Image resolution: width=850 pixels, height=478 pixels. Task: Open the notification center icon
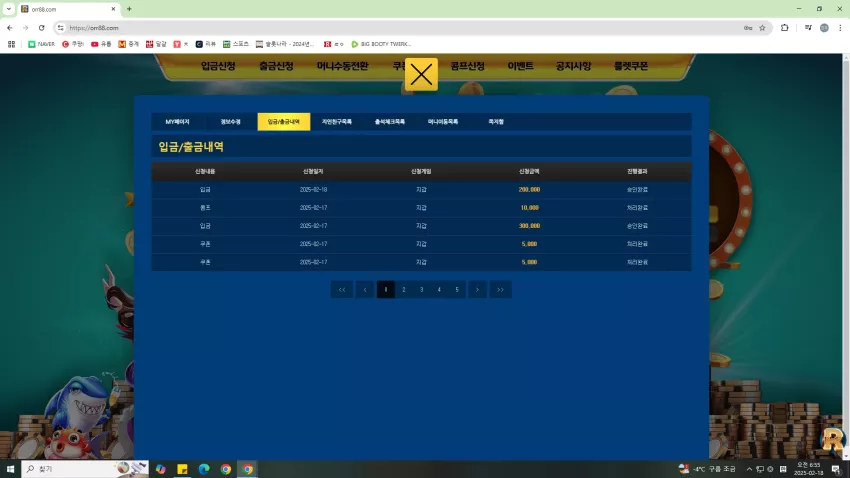836,469
